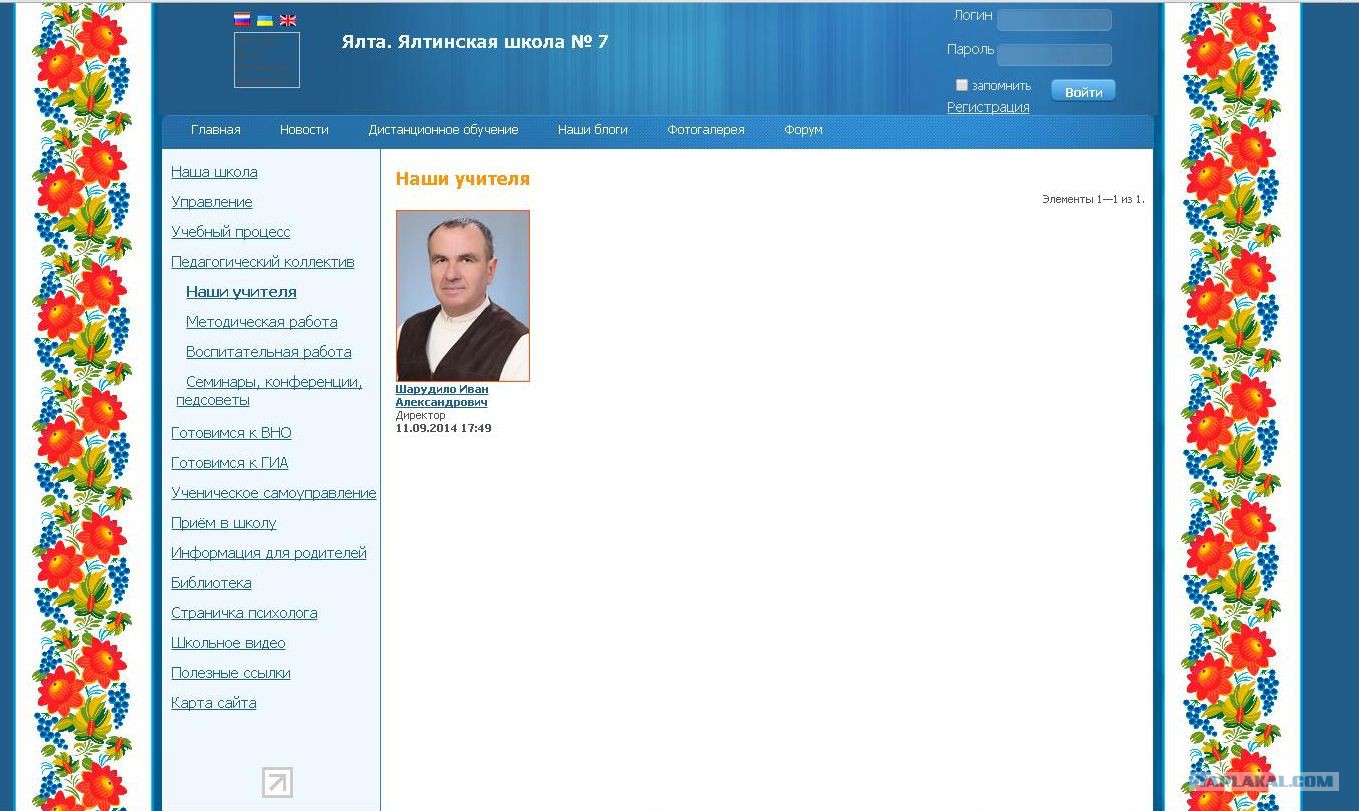Go to «Главная» in the top navigation
The height and width of the screenshot is (811, 1359).
click(x=216, y=130)
